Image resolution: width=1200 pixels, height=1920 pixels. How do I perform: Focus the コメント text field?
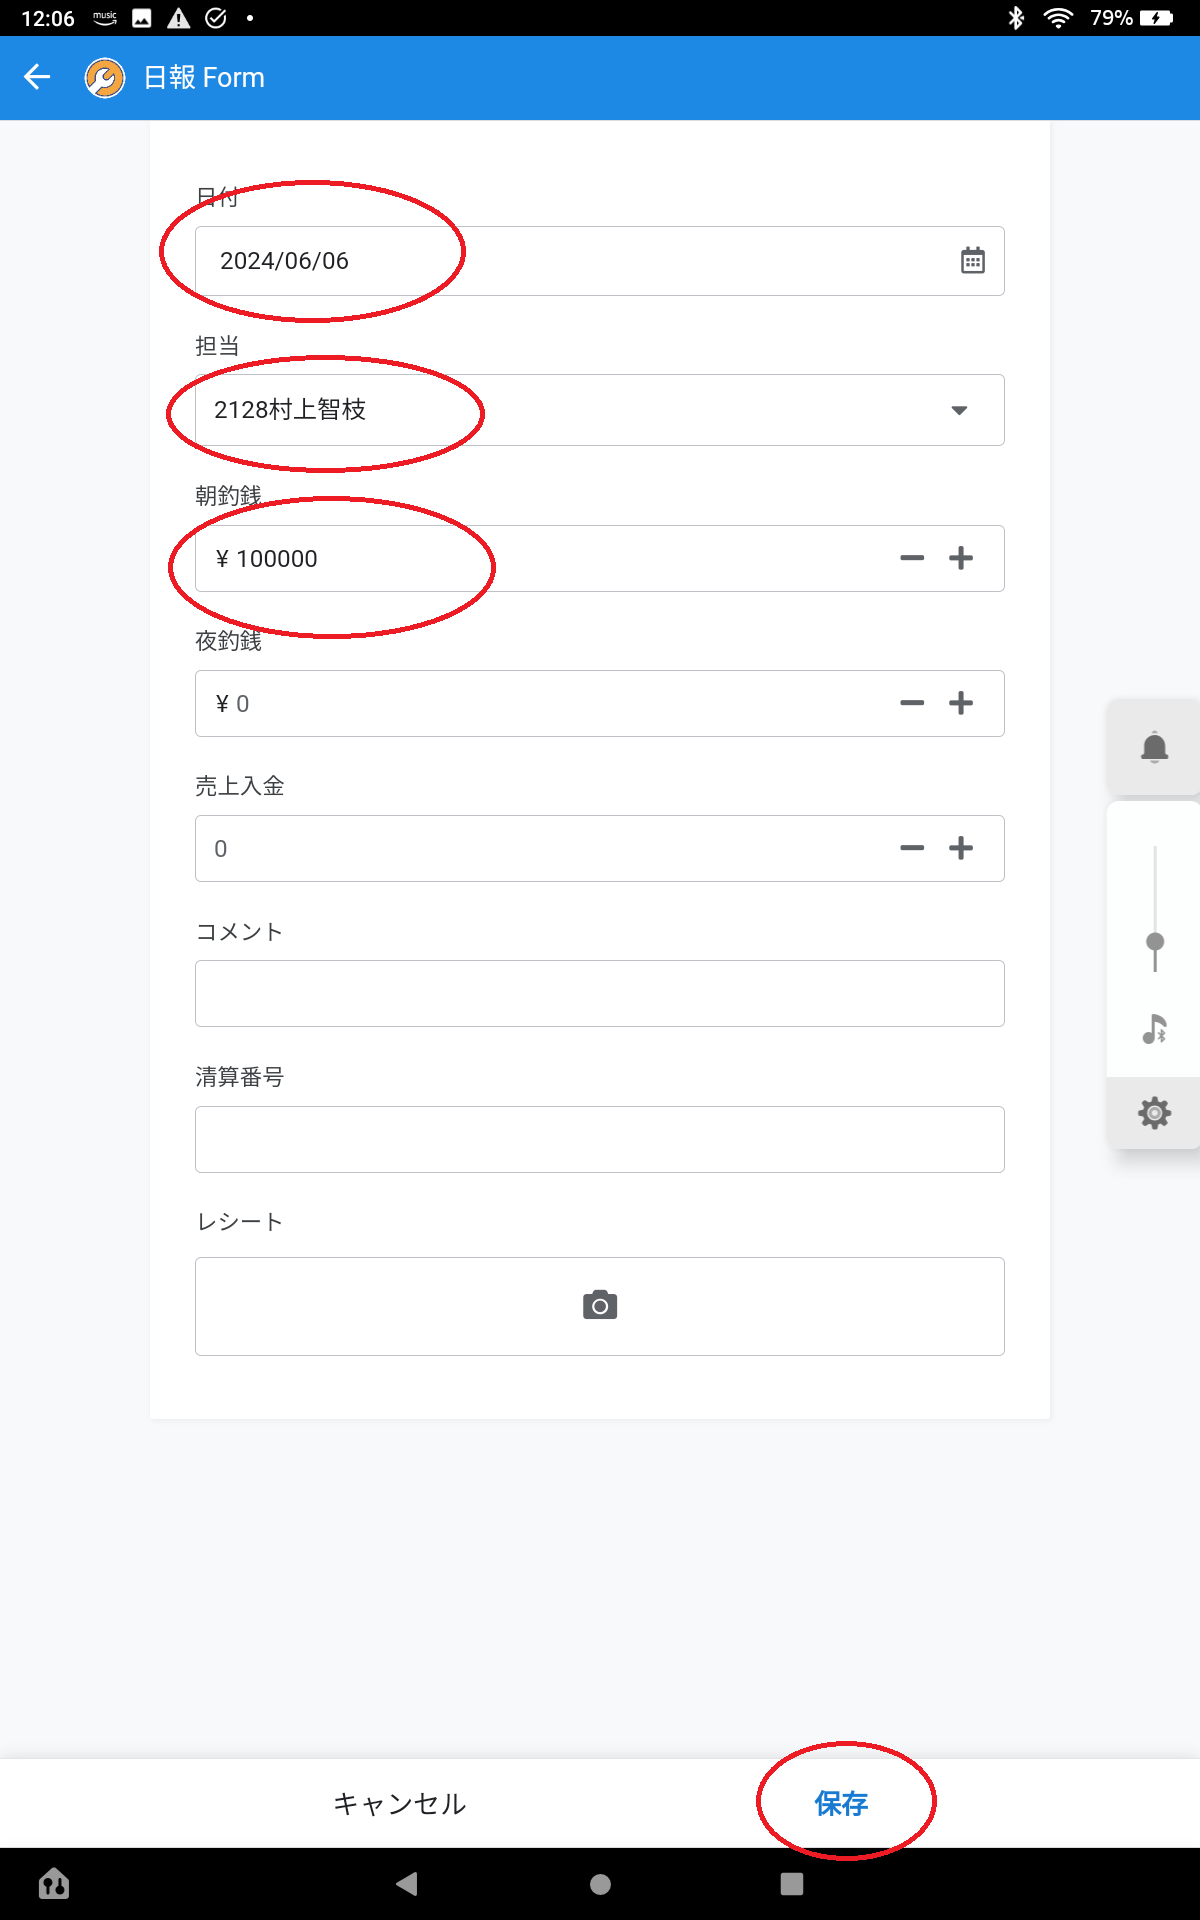coord(600,993)
